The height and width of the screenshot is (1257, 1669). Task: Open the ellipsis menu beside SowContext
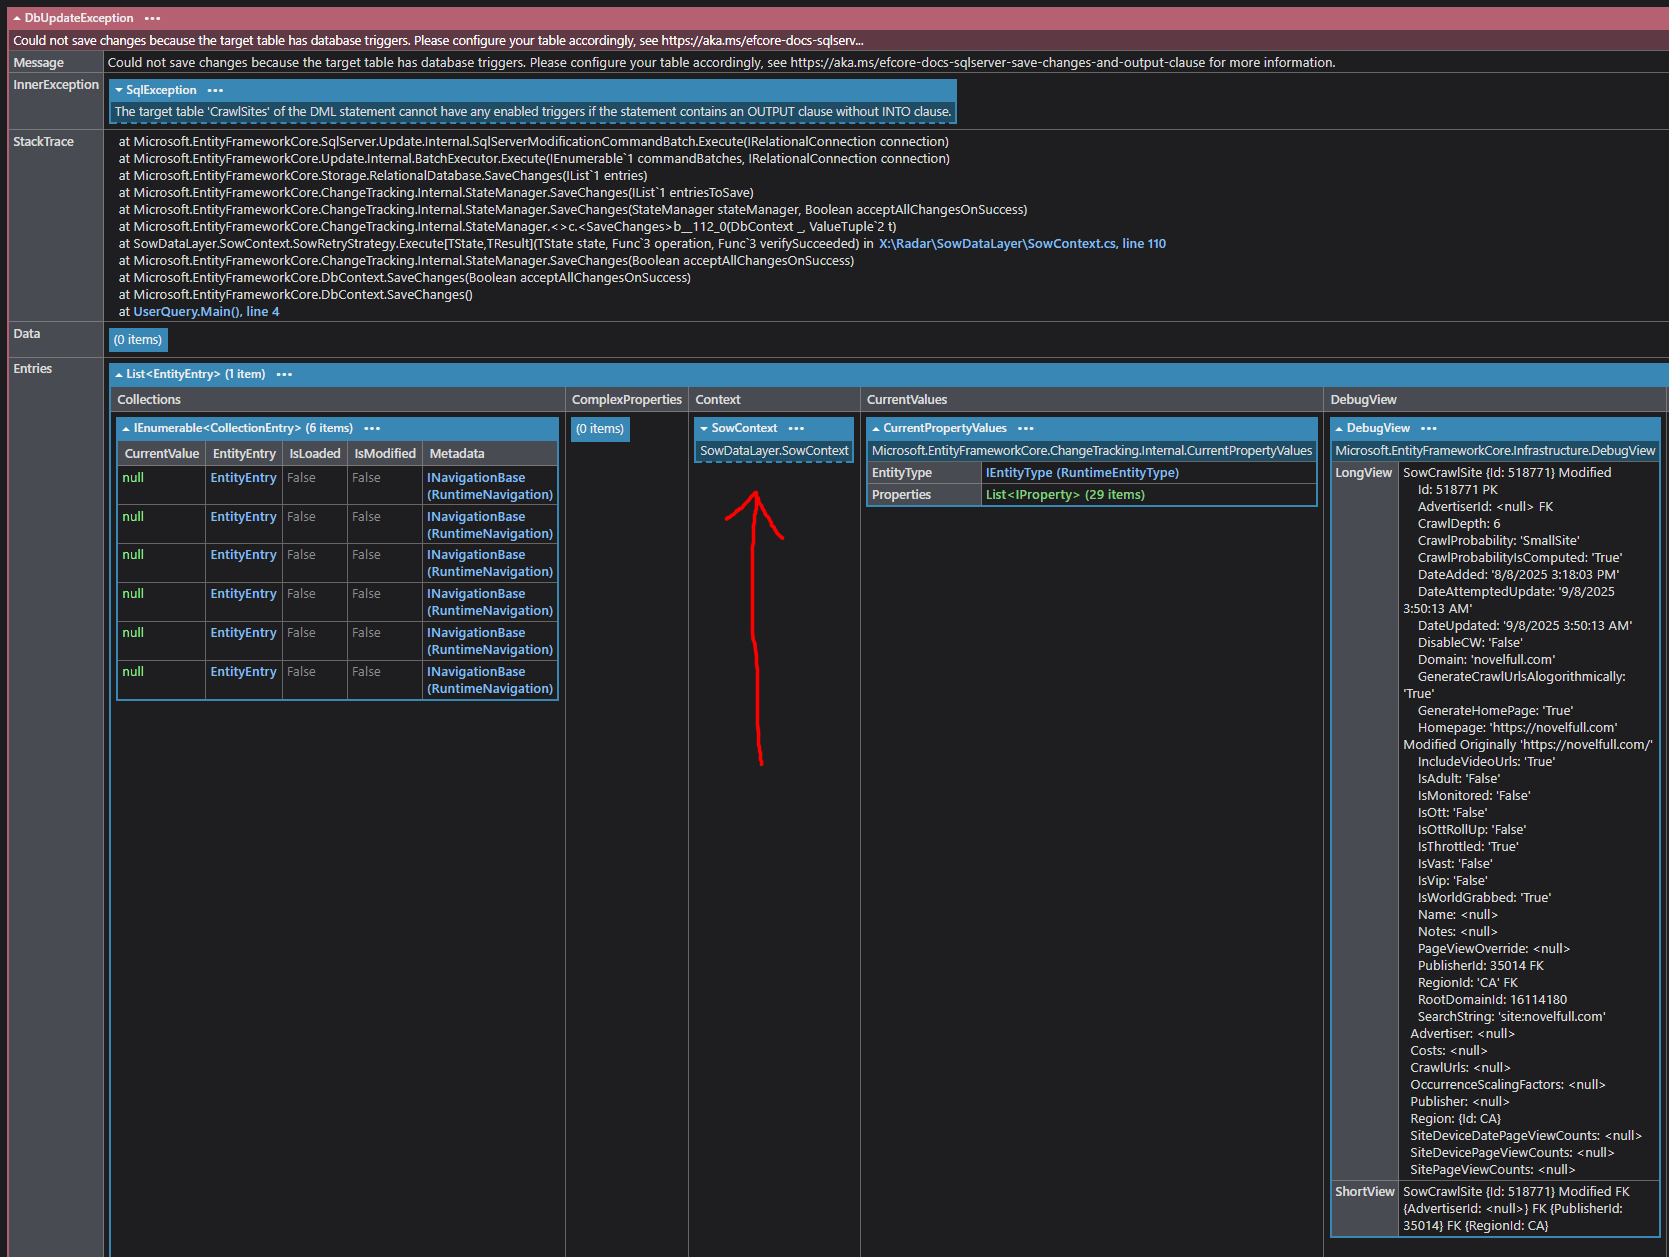click(x=796, y=428)
